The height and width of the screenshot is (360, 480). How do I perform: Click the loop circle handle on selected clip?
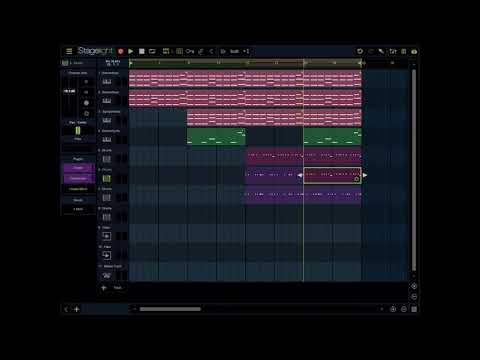tap(357, 179)
